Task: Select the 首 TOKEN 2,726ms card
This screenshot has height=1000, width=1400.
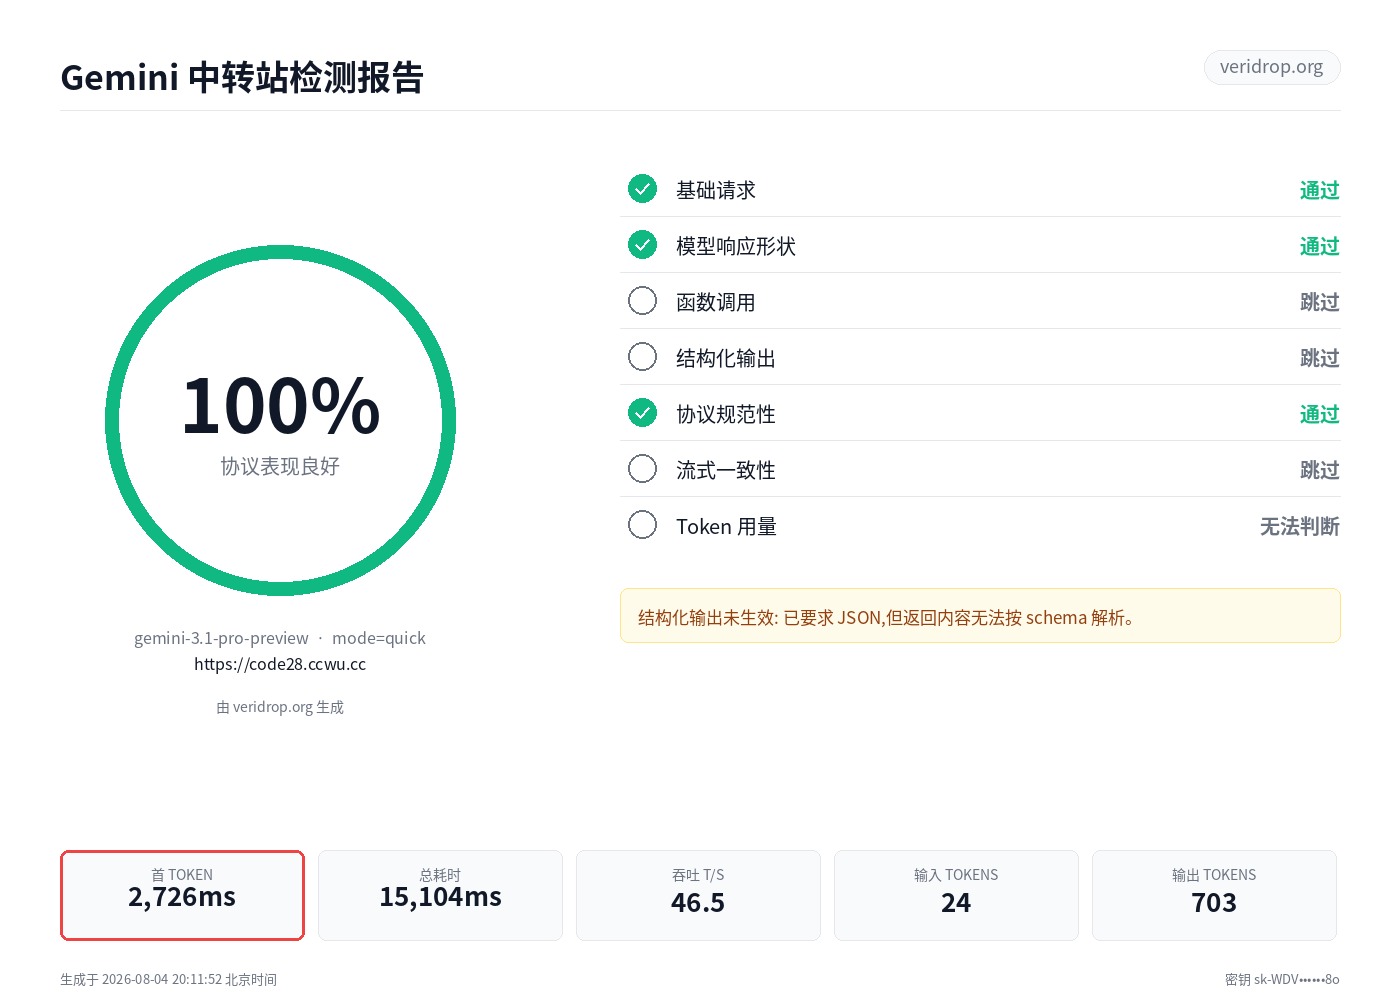Action: (182, 895)
